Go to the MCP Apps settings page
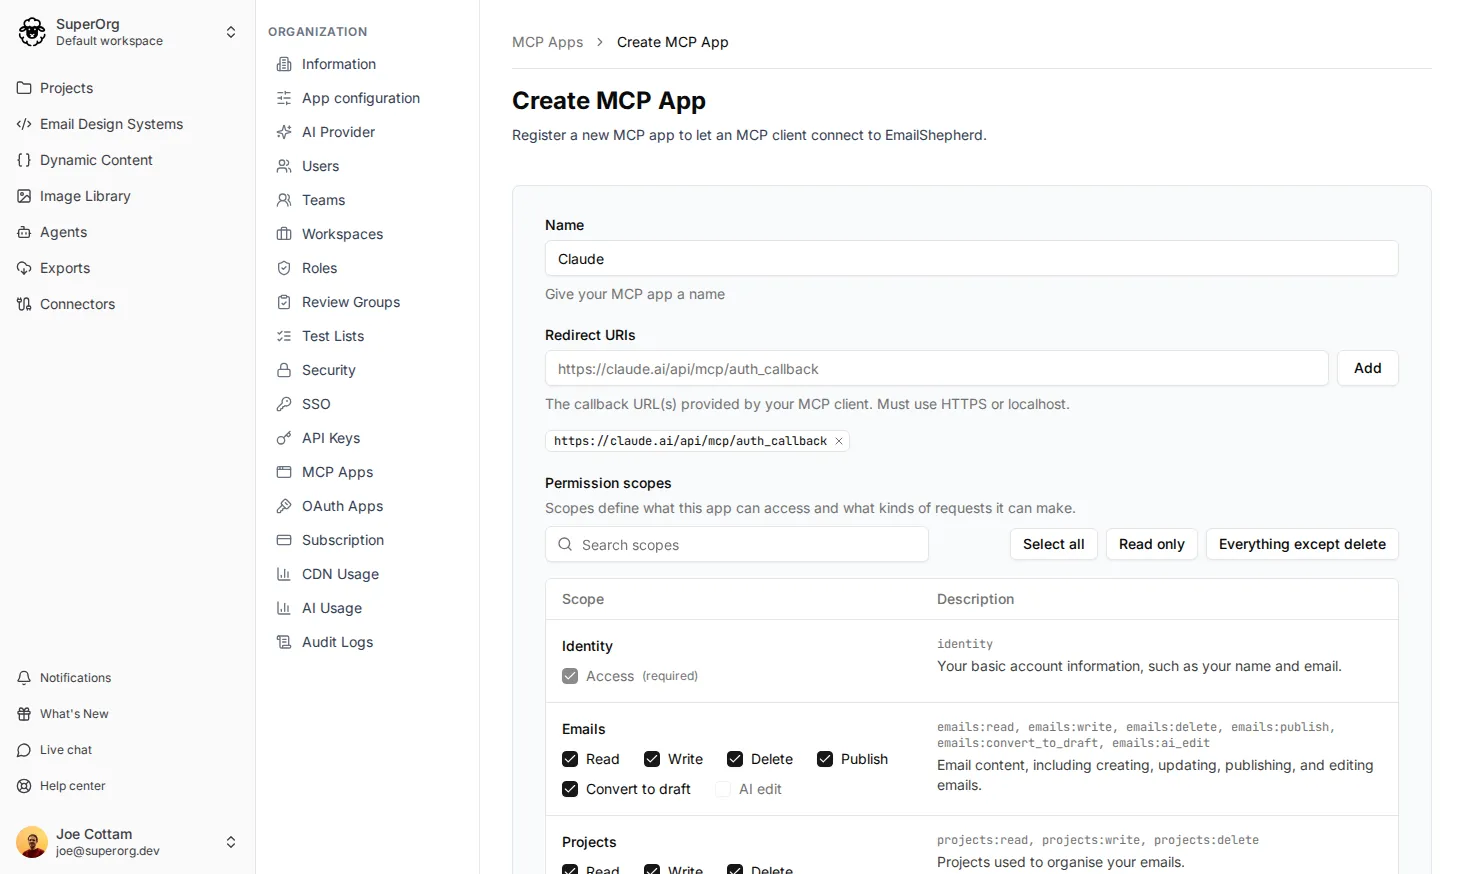The image size is (1464, 874). [338, 472]
